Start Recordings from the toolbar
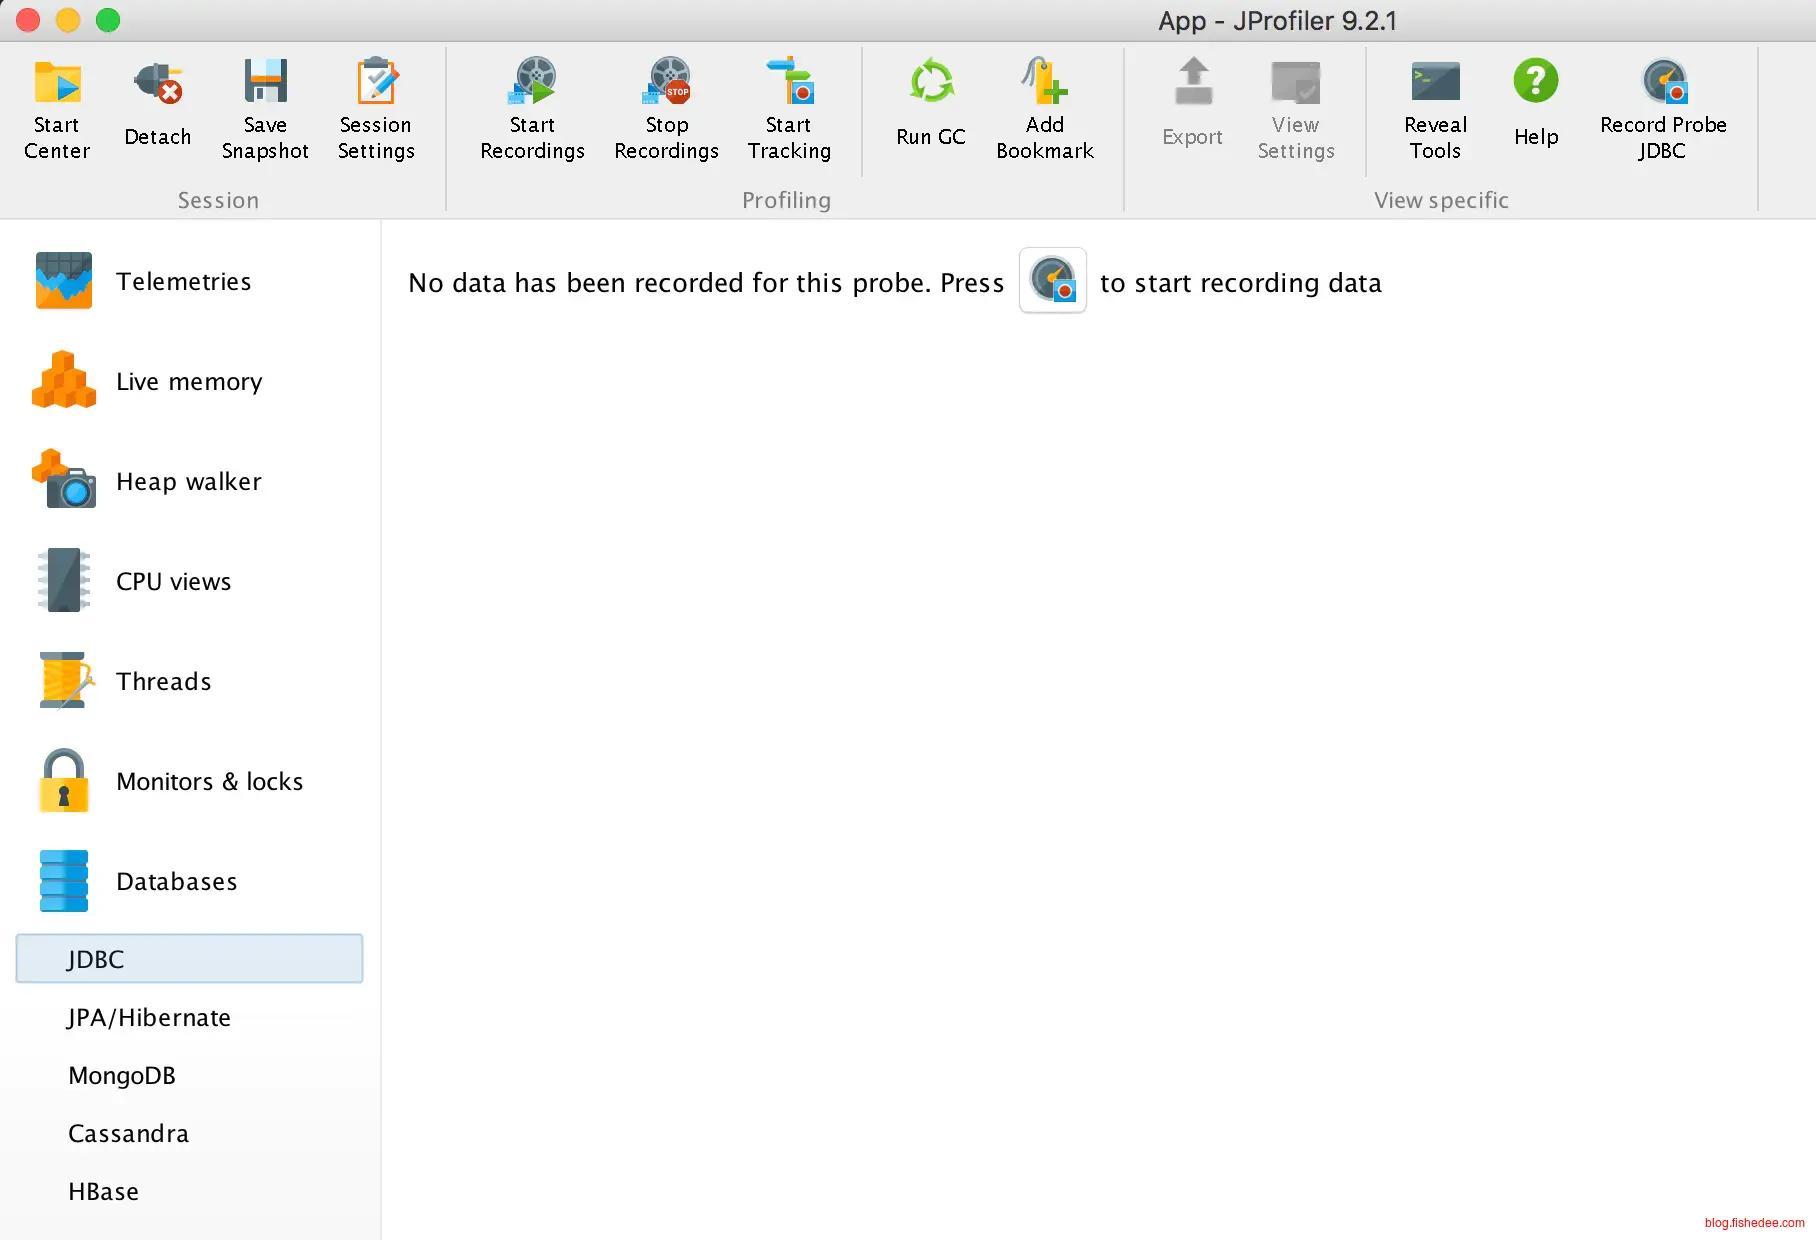The image size is (1816, 1240). [x=532, y=108]
